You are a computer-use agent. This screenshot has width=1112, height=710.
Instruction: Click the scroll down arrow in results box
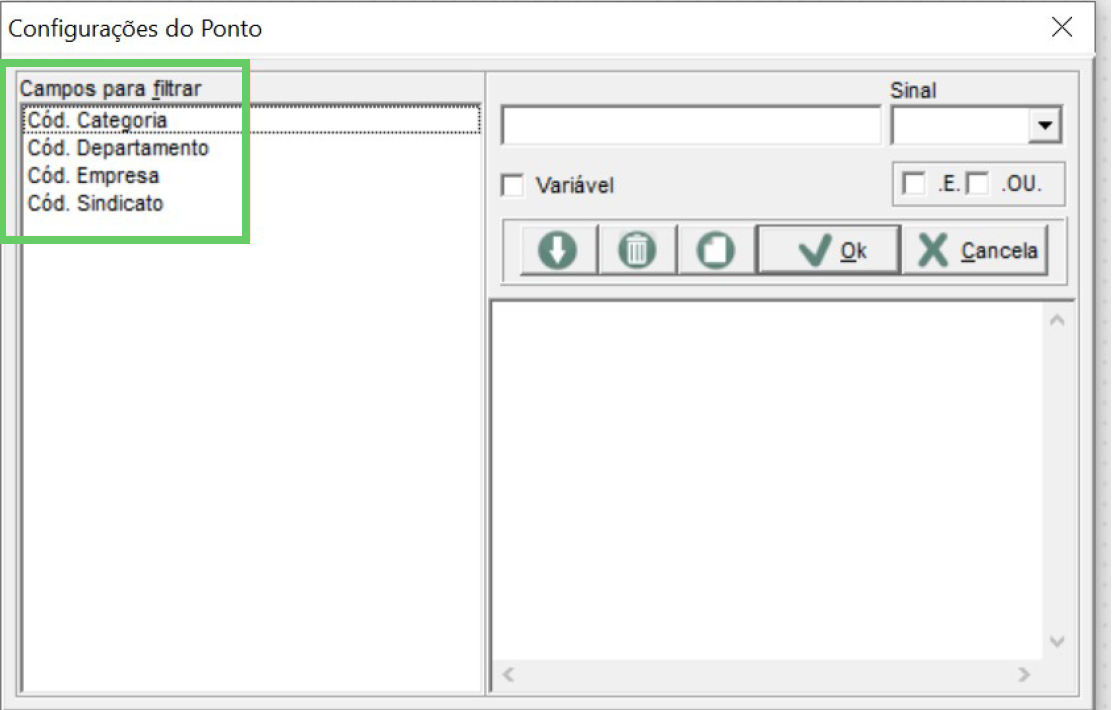(x=1057, y=641)
